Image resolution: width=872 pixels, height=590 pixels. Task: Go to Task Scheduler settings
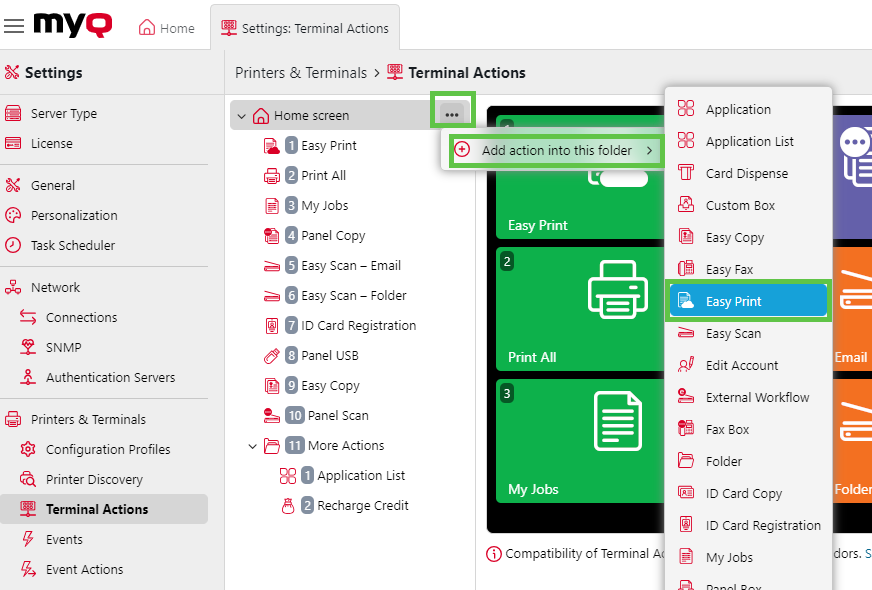(x=72, y=245)
